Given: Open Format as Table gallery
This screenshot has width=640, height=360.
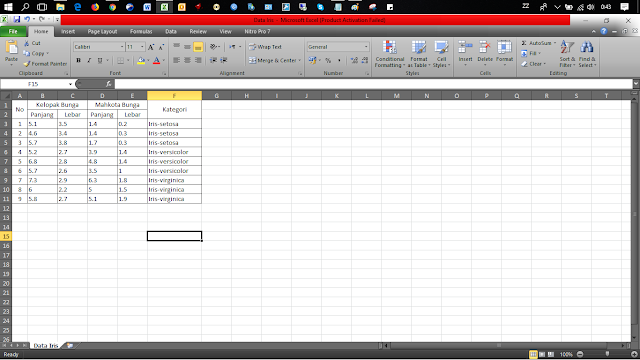Looking at the screenshot, I should pyautogui.click(x=418, y=54).
